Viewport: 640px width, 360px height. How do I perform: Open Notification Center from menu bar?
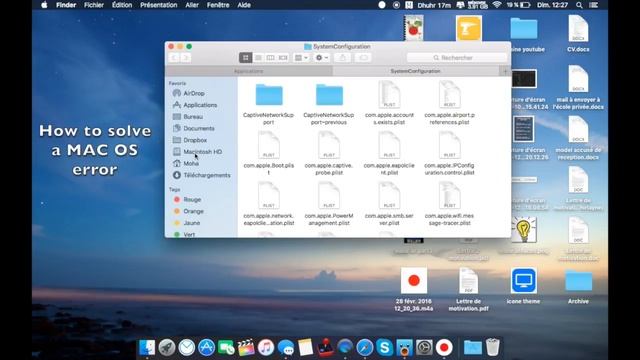pos(594,5)
